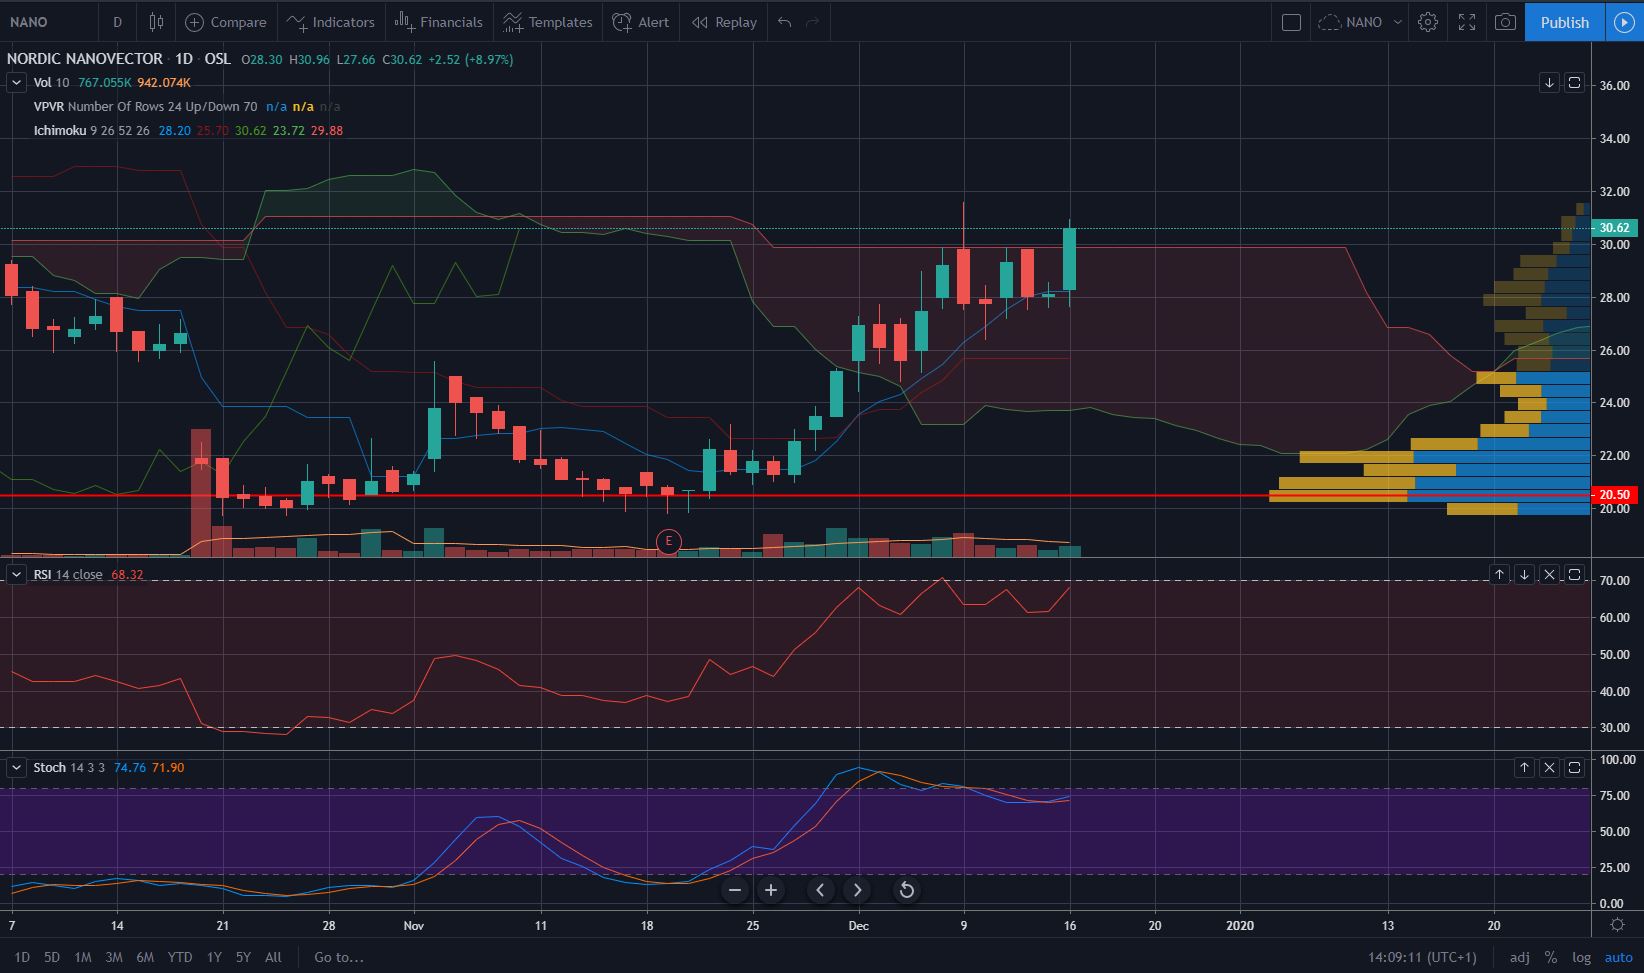Click the Publish button
This screenshot has width=1644, height=973.
[x=1565, y=22]
